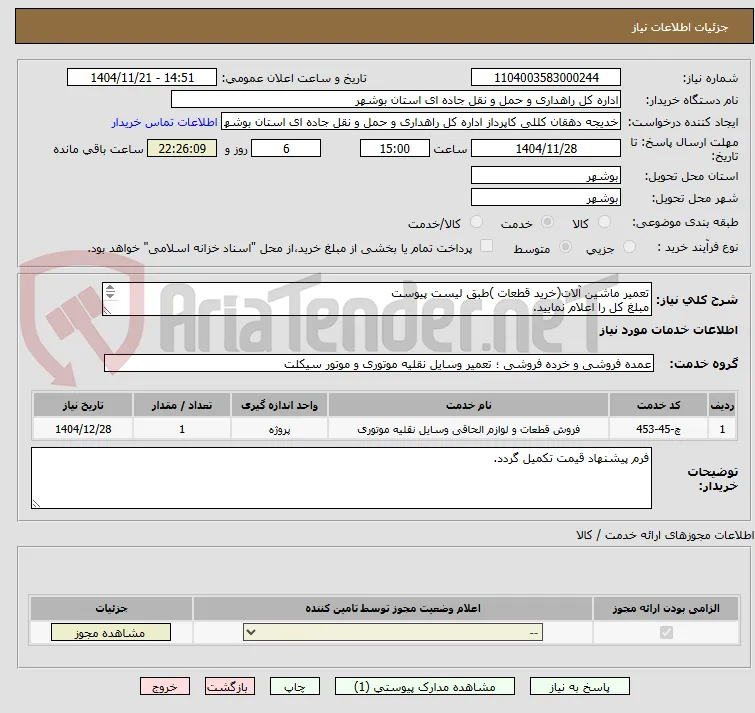This screenshot has width=755, height=713.
Task: Click the خروج exit button
Action: pos(165,687)
